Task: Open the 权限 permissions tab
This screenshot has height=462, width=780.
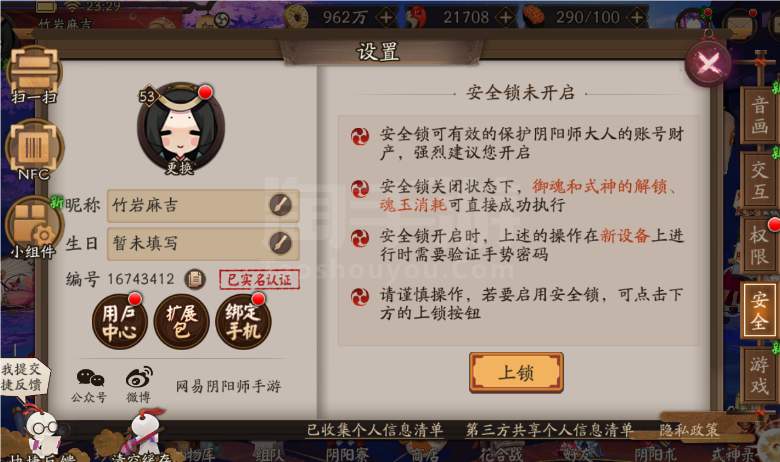Action: click(x=759, y=246)
